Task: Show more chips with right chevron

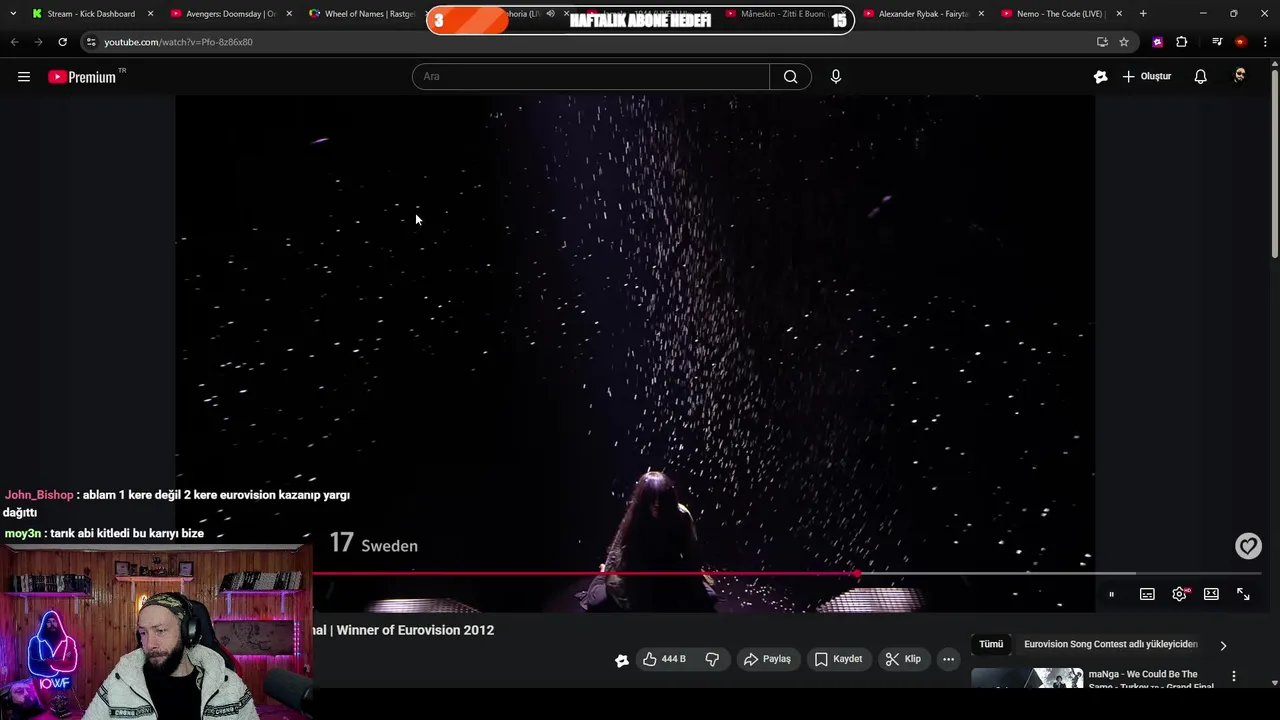Action: point(1223,646)
